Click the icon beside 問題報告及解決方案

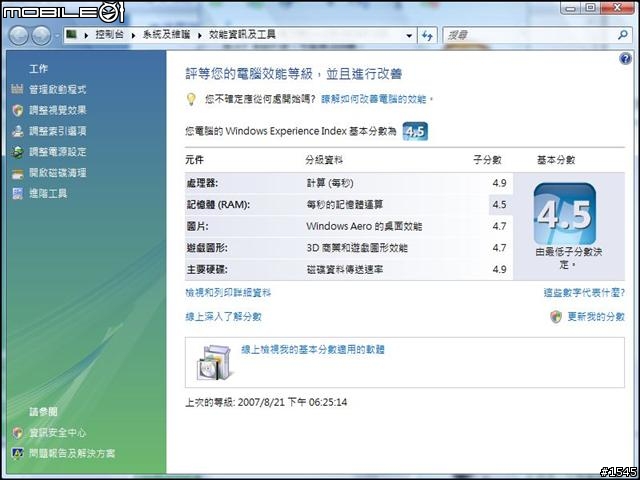click(17, 453)
